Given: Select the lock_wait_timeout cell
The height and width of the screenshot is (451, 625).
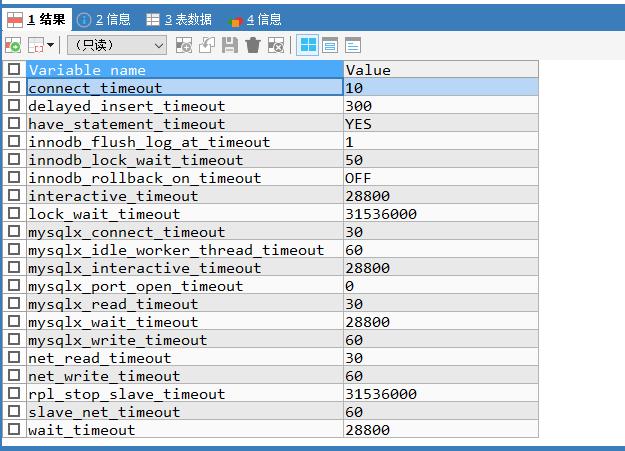Looking at the screenshot, I should coord(185,213).
